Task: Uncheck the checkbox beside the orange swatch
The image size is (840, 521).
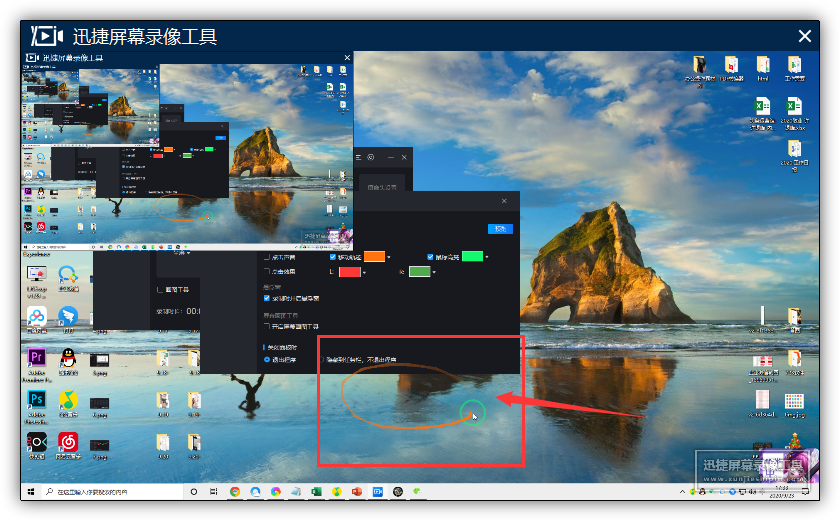Action: pos(334,257)
